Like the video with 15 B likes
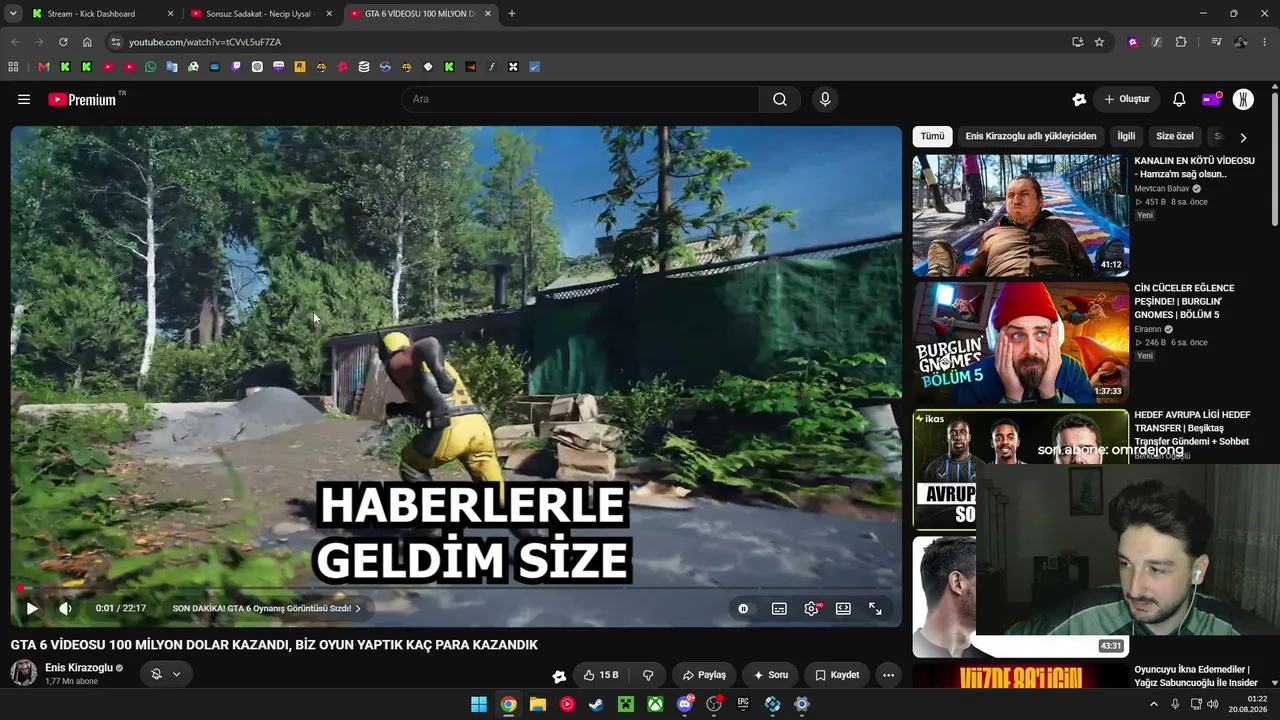Viewport: 1280px width, 720px height. coord(601,675)
